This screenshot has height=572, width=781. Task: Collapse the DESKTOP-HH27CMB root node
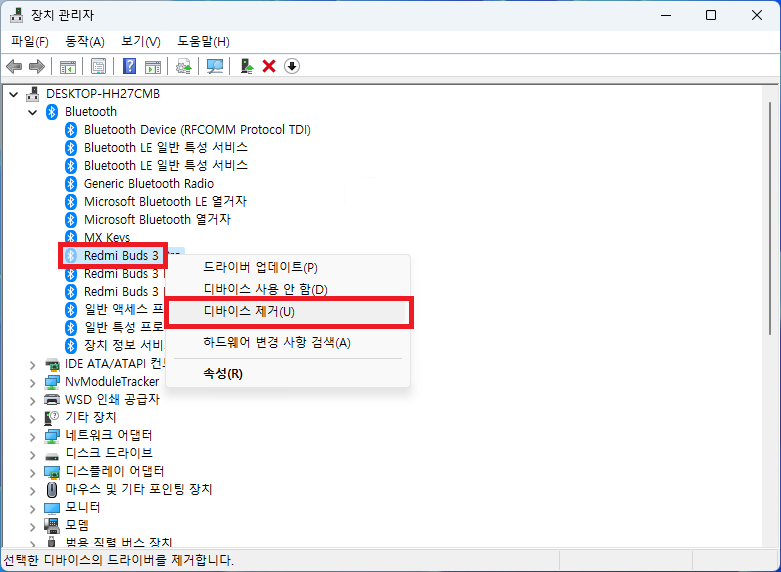(13, 94)
